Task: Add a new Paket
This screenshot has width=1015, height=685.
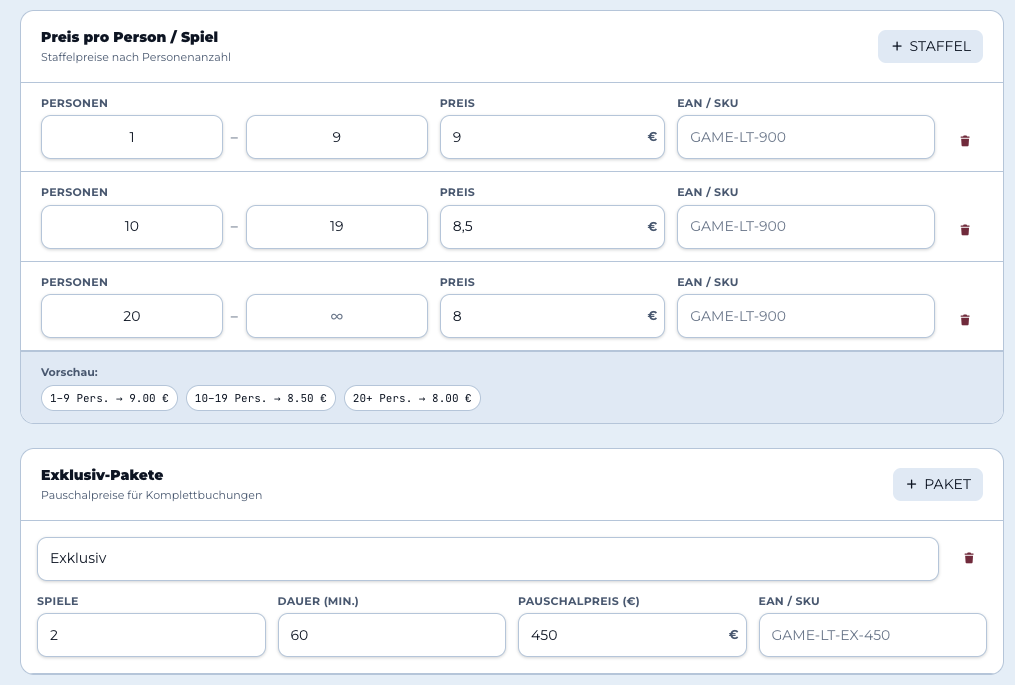Action: tap(938, 484)
